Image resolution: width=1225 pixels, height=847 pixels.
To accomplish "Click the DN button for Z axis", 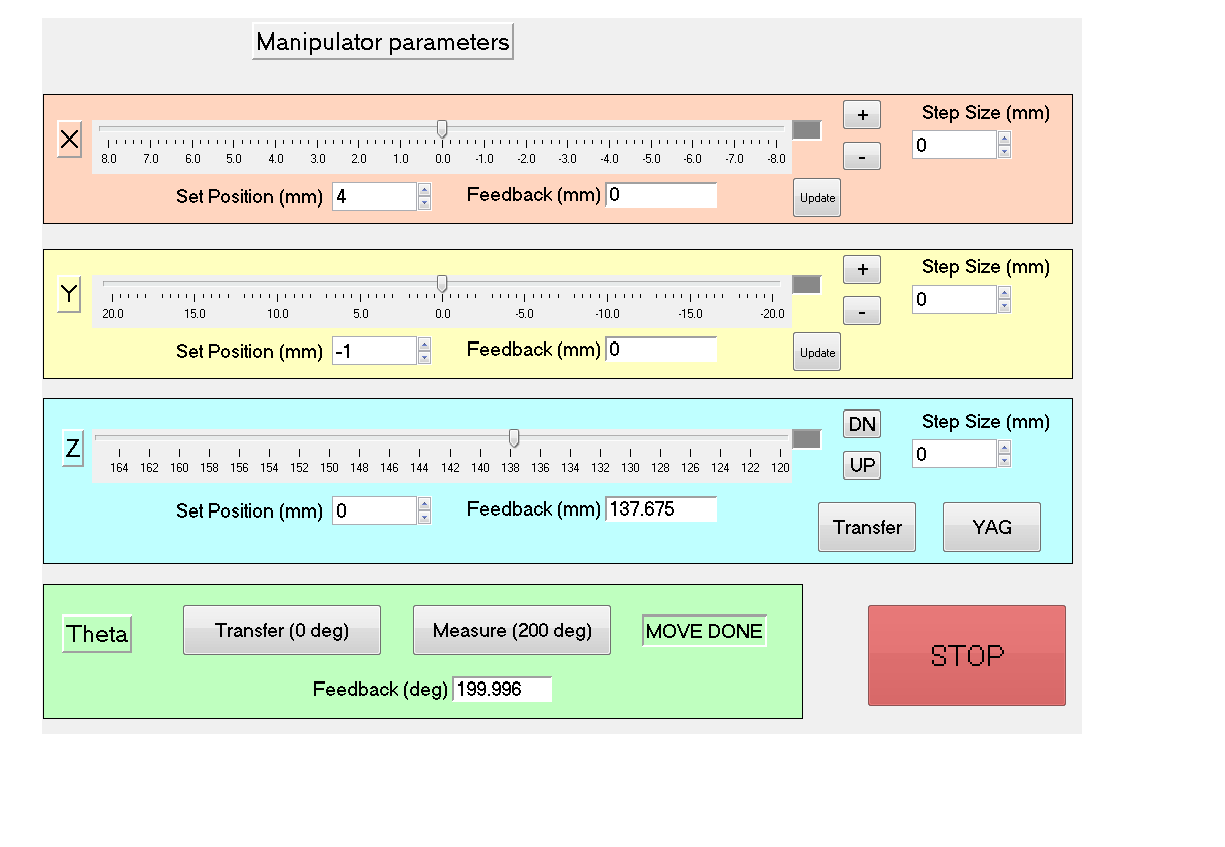I will coord(861,424).
